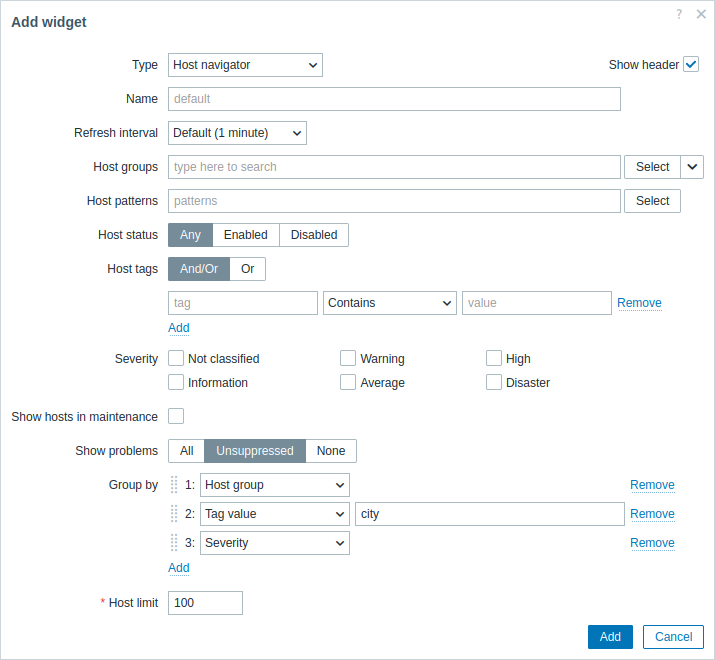The image size is (715, 660).
Task: Toggle the Show header checkbox
Action: coord(691,65)
